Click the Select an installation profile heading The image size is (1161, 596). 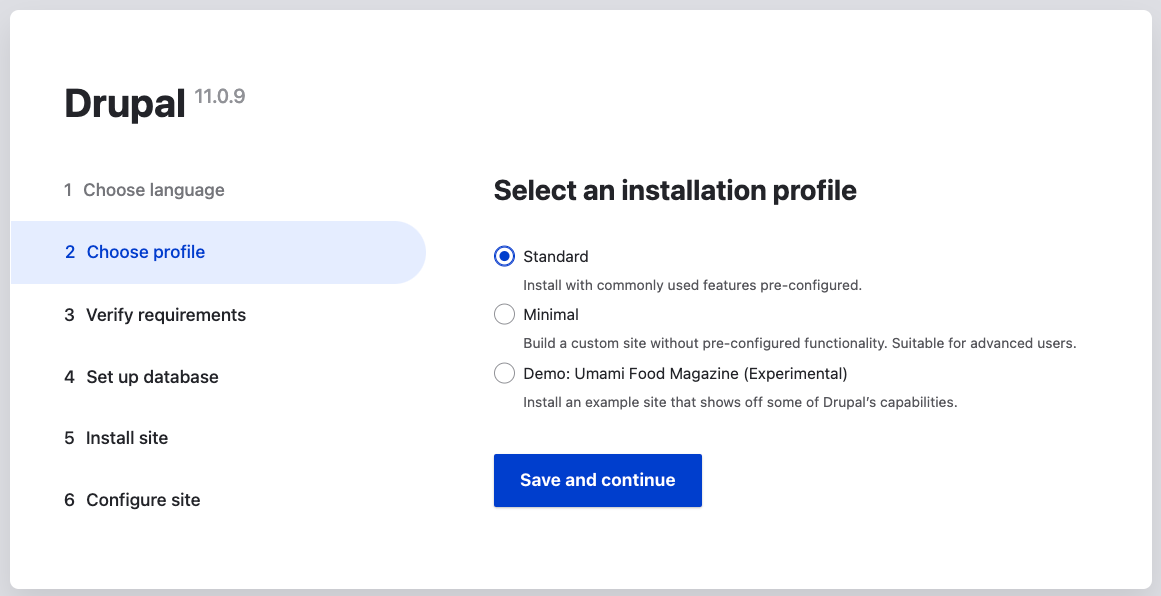(x=675, y=190)
